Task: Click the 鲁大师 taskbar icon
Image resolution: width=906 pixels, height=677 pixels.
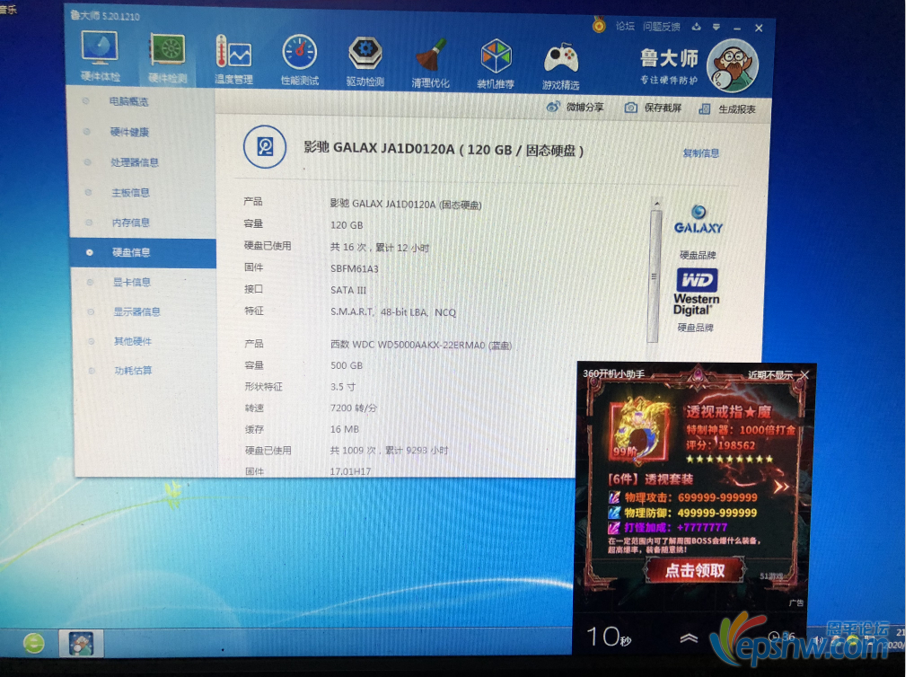Action: coord(81,643)
